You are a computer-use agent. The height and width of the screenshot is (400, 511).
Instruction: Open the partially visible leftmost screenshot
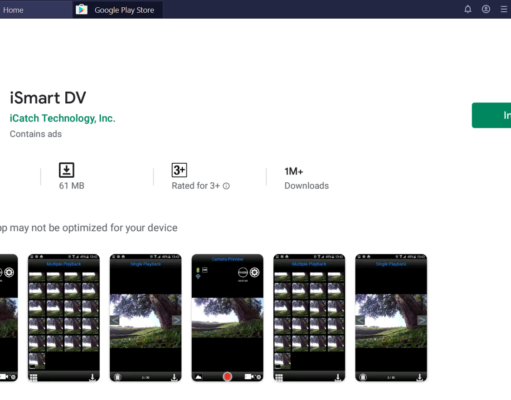pos(9,318)
